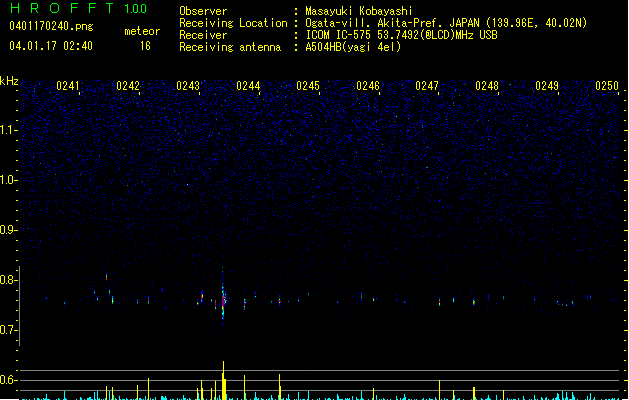Viewport: 629px width, 400px height.
Task: Select the meteor count 16
Action: point(145,46)
